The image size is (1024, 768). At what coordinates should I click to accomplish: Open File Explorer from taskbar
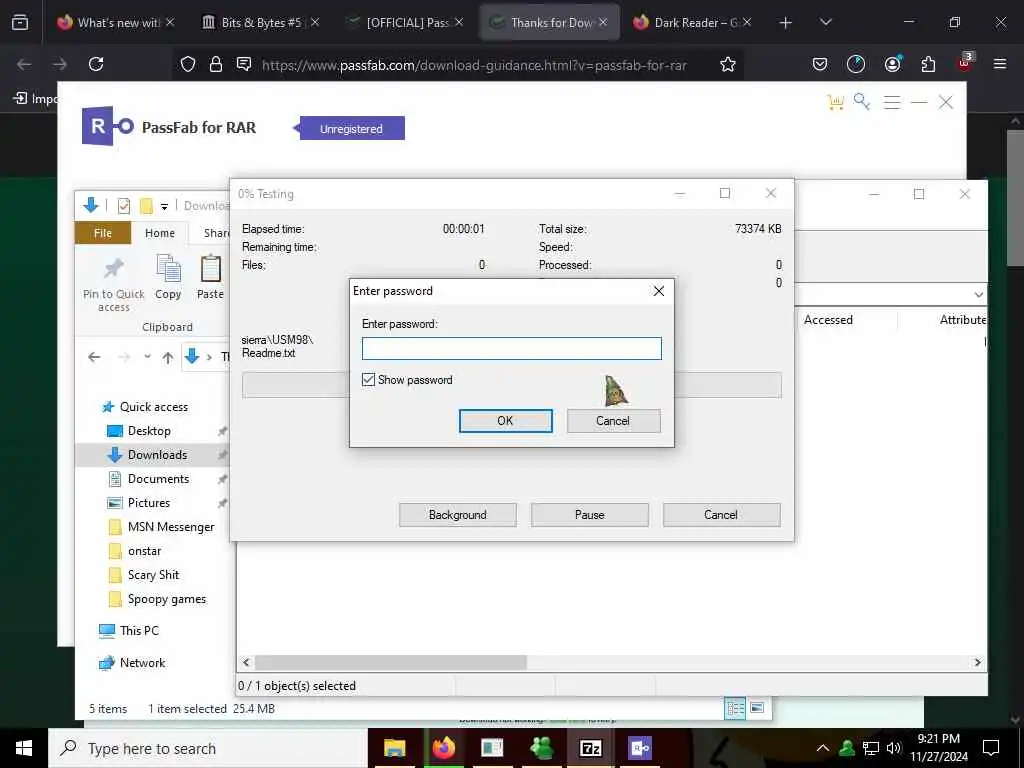[394, 748]
